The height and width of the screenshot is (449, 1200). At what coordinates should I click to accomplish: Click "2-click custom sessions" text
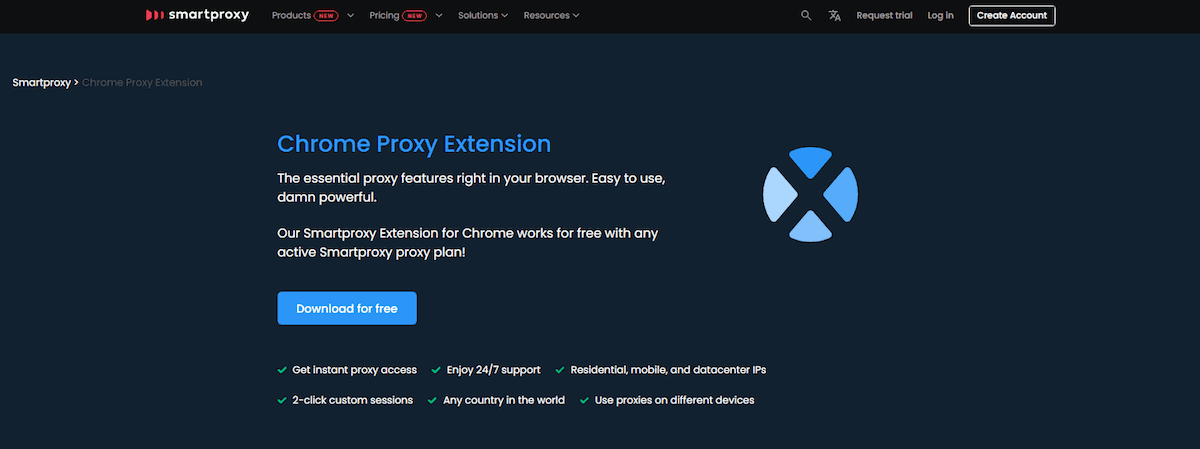click(353, 400)
